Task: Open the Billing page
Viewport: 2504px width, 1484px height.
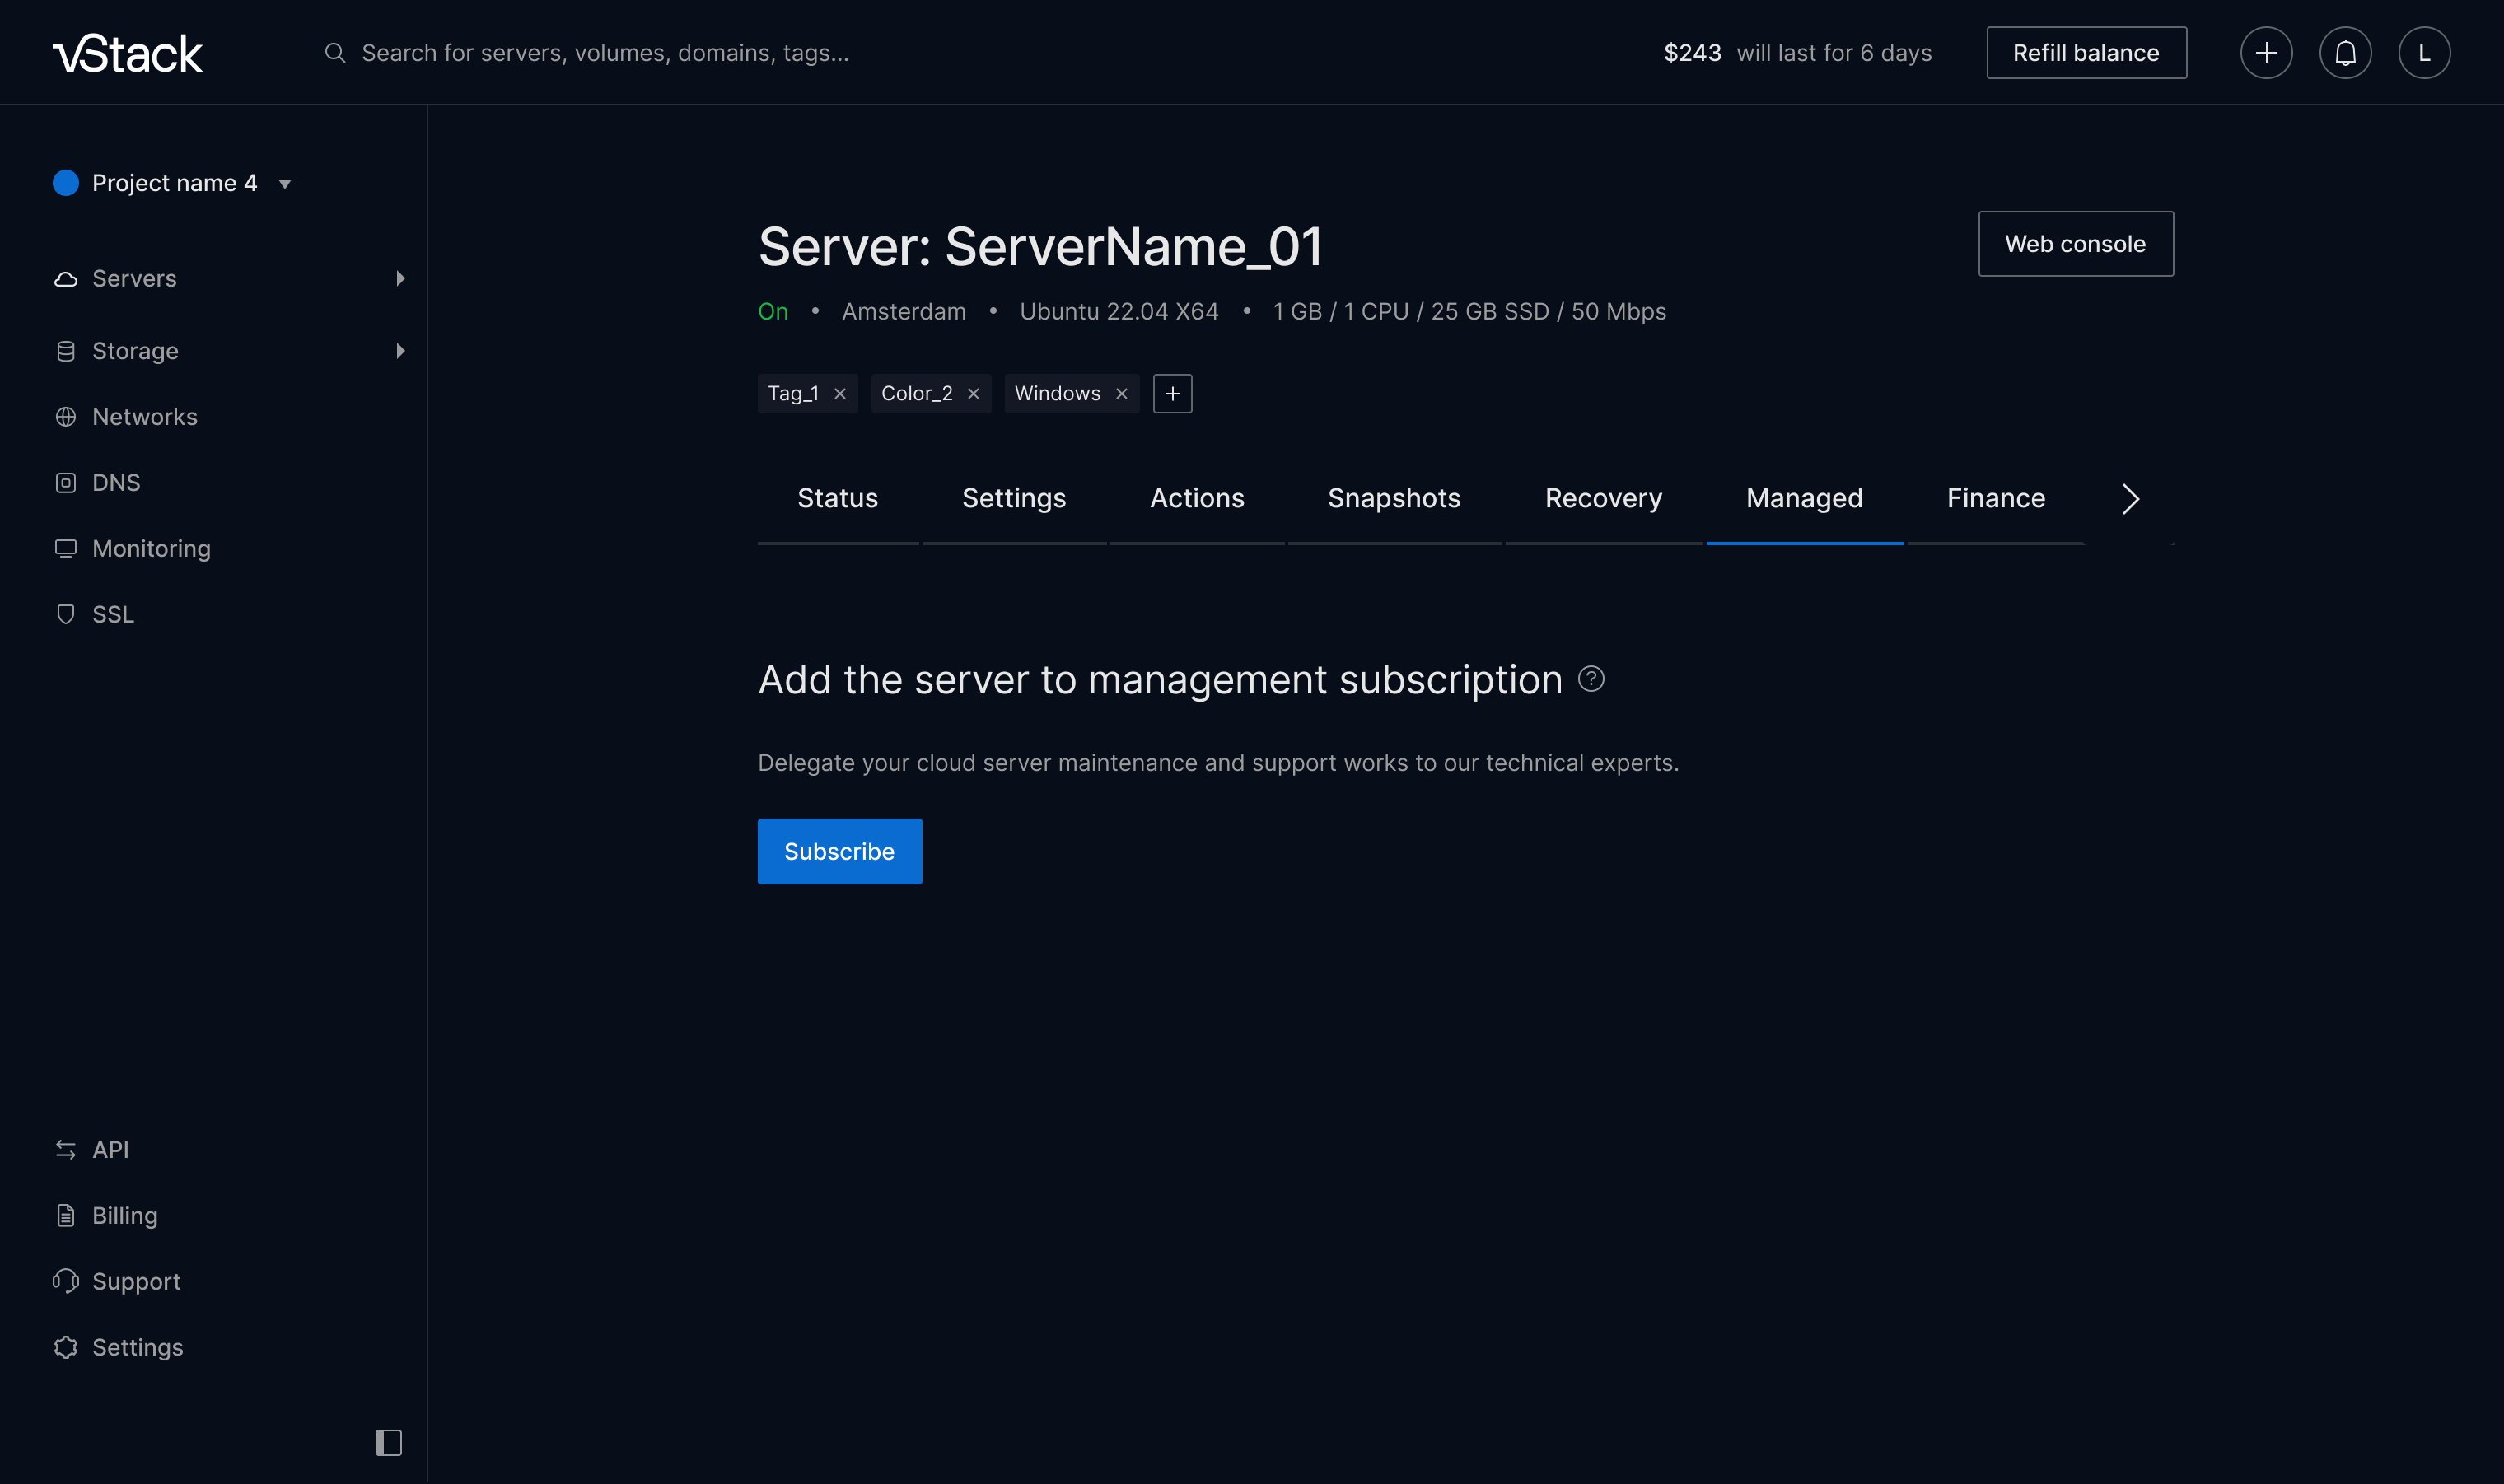Action: (x=125, y=1216)
